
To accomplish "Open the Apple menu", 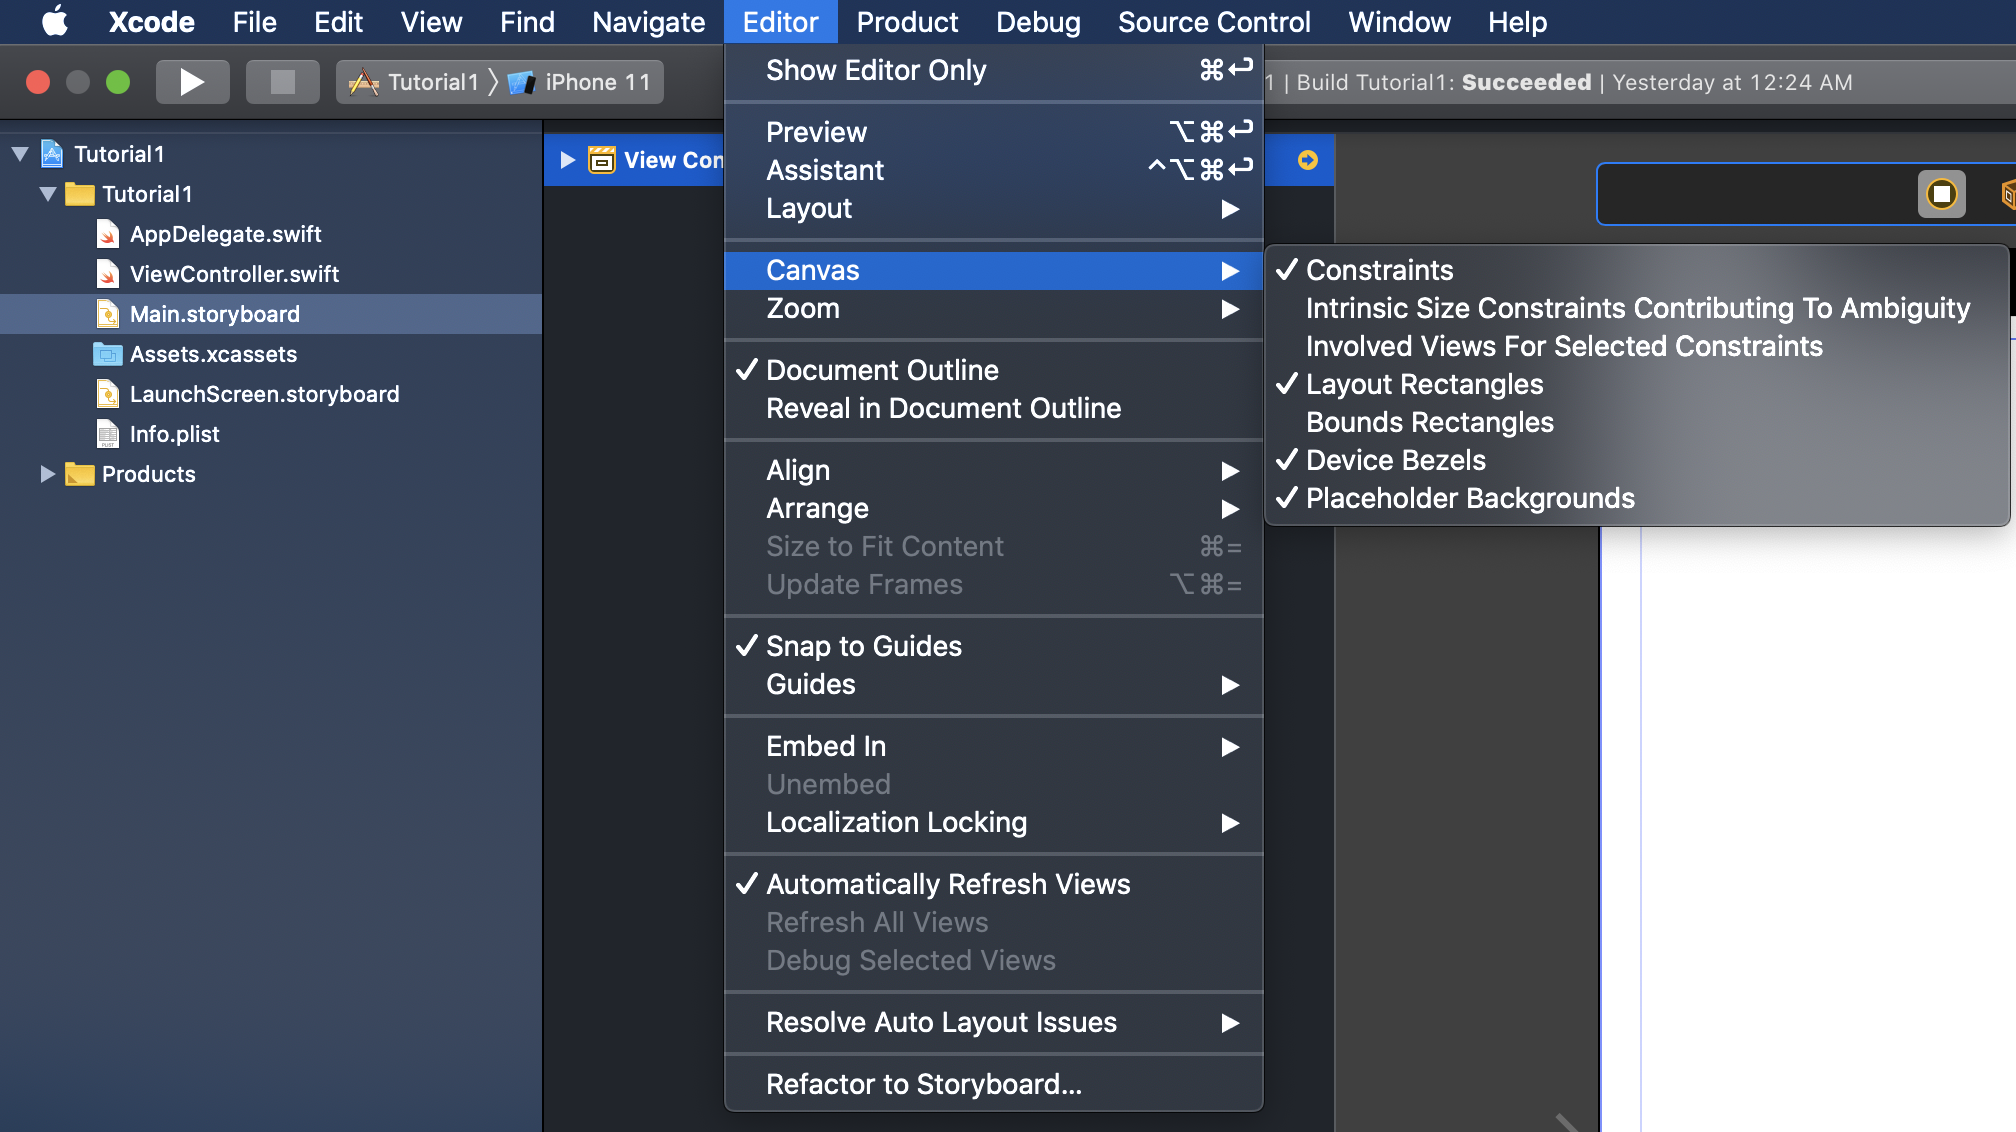I will (55, 21).
